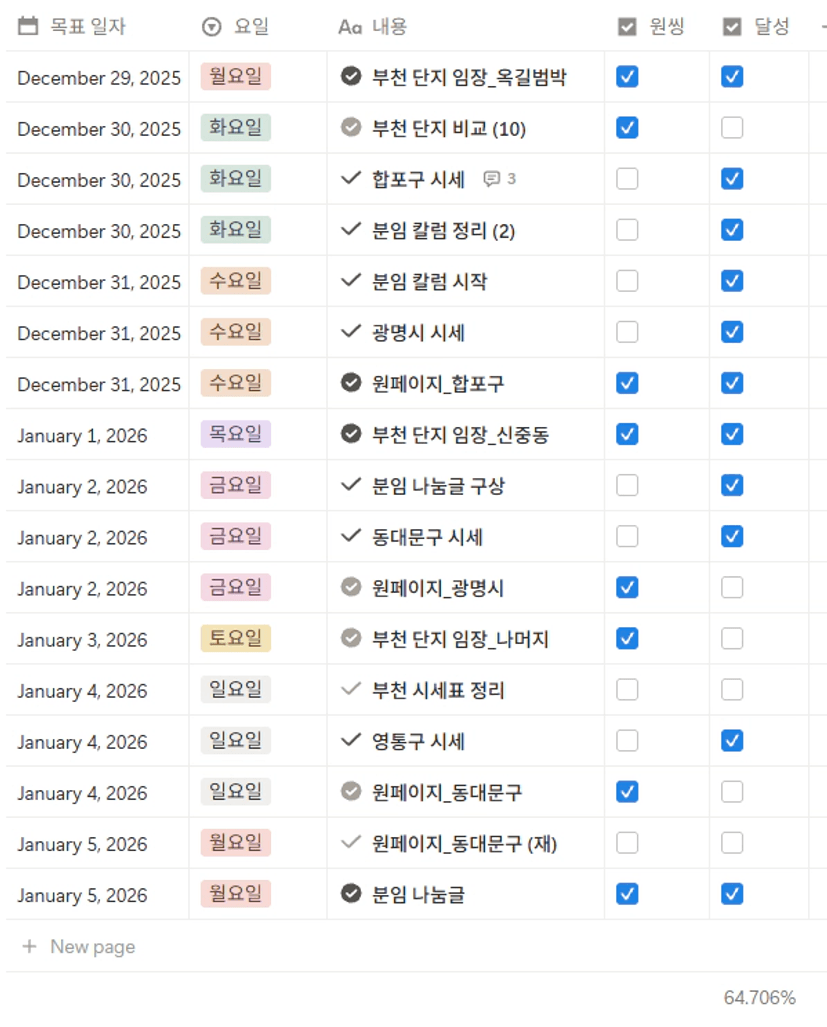Open 요일 tag dropdown for 부천 단지 임장_신중동
The height and width of the screenshot is (1027, 827).
click(236, 434)
